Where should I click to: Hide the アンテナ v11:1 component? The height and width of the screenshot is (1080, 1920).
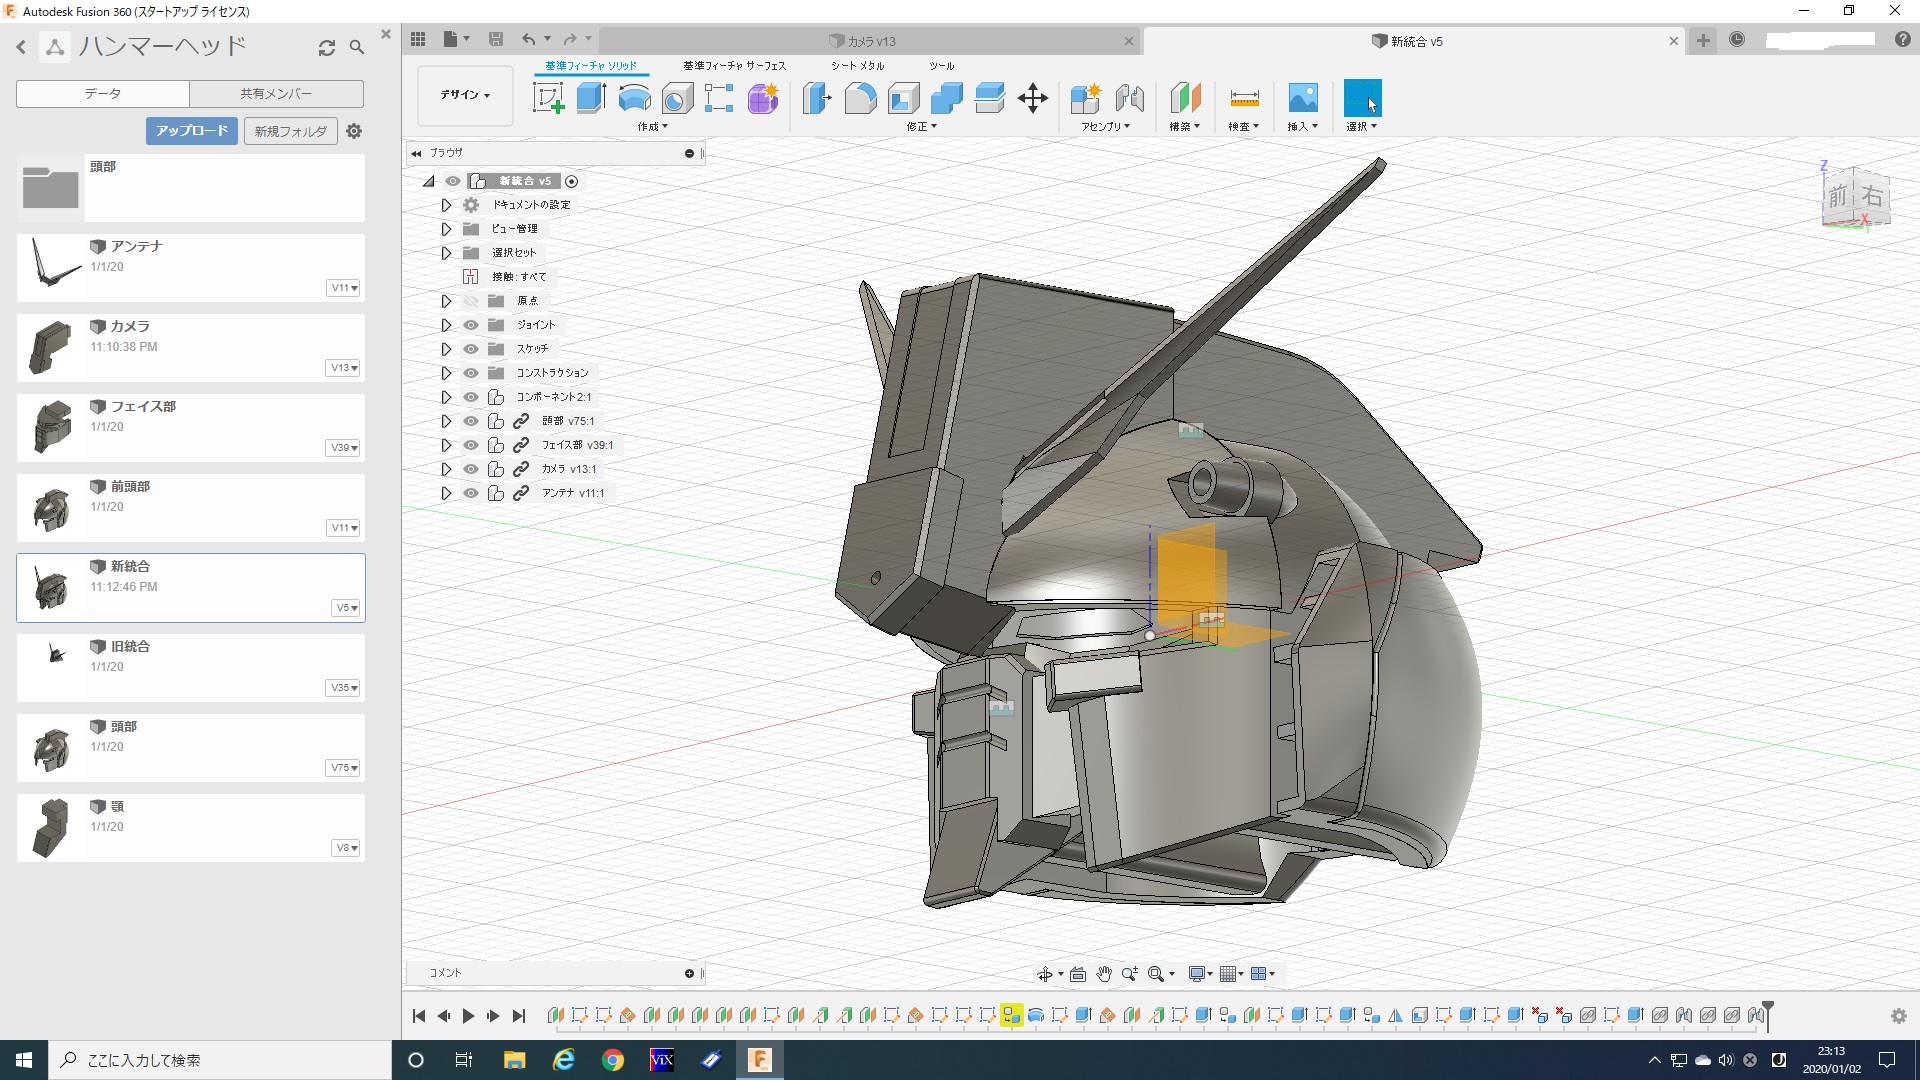(471, 493)
